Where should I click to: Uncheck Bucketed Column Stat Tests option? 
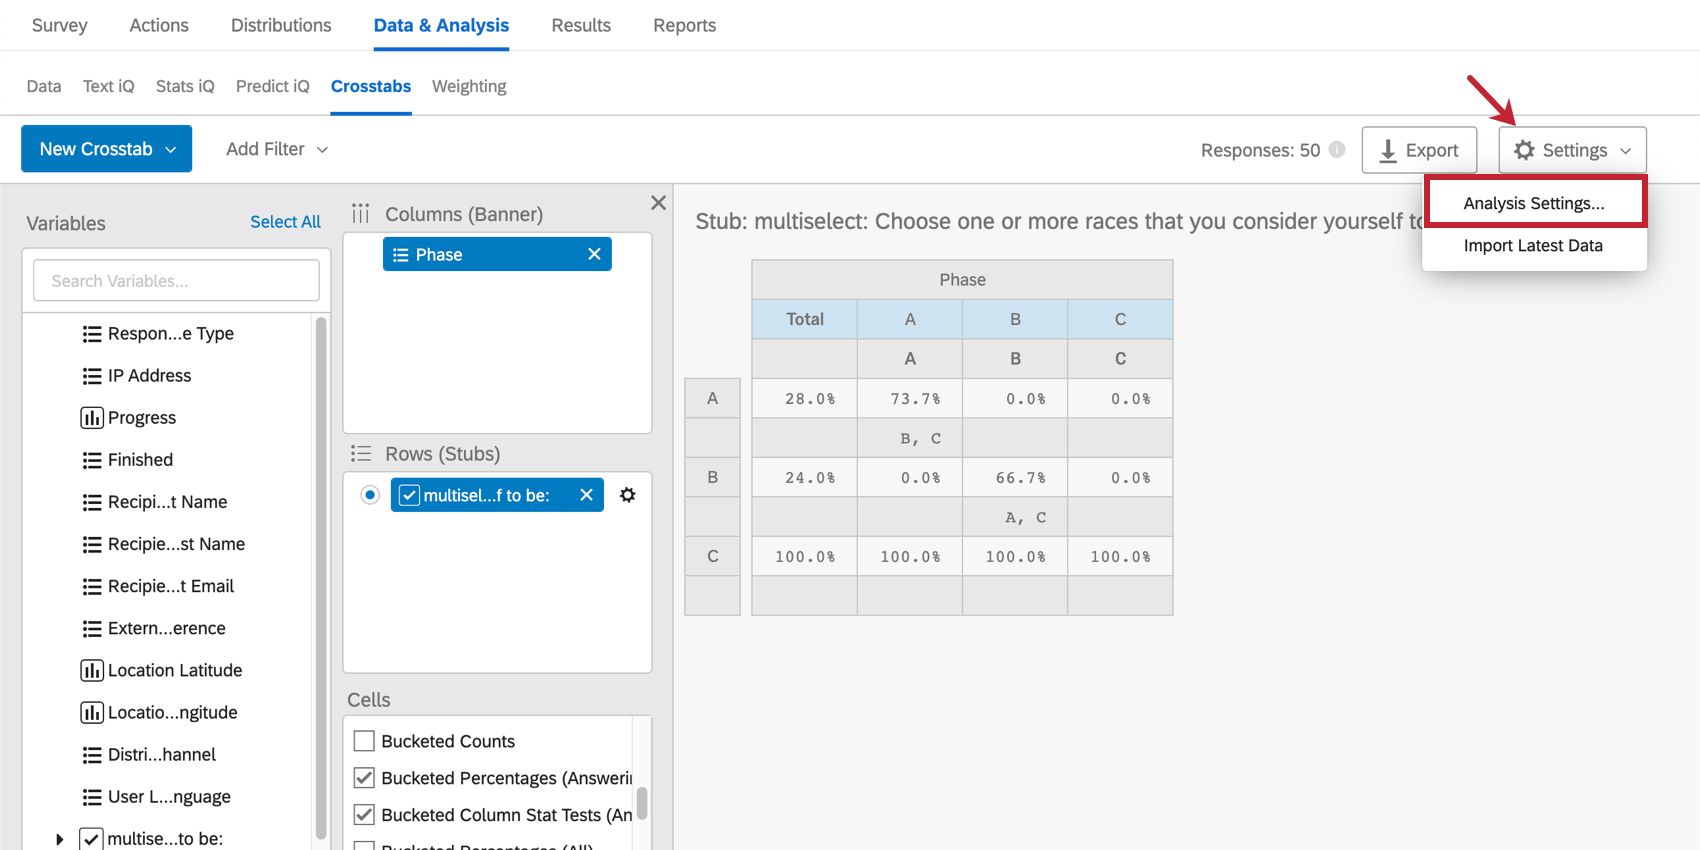[x=364, y=815]
